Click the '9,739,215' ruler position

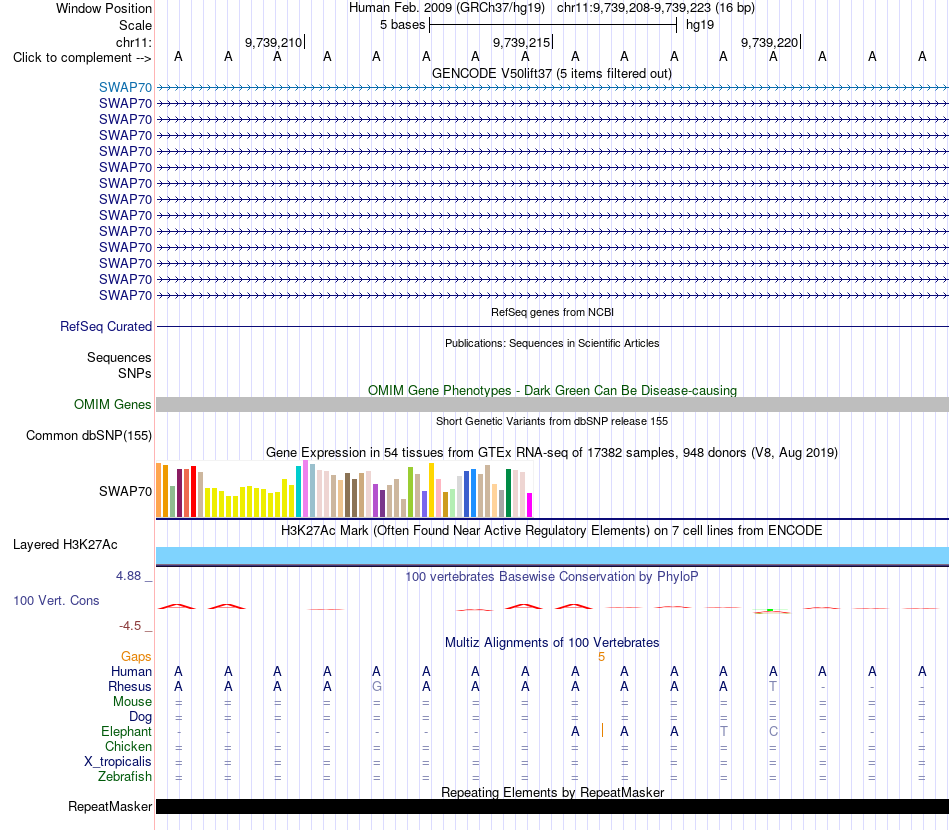(x=521, y=42)
